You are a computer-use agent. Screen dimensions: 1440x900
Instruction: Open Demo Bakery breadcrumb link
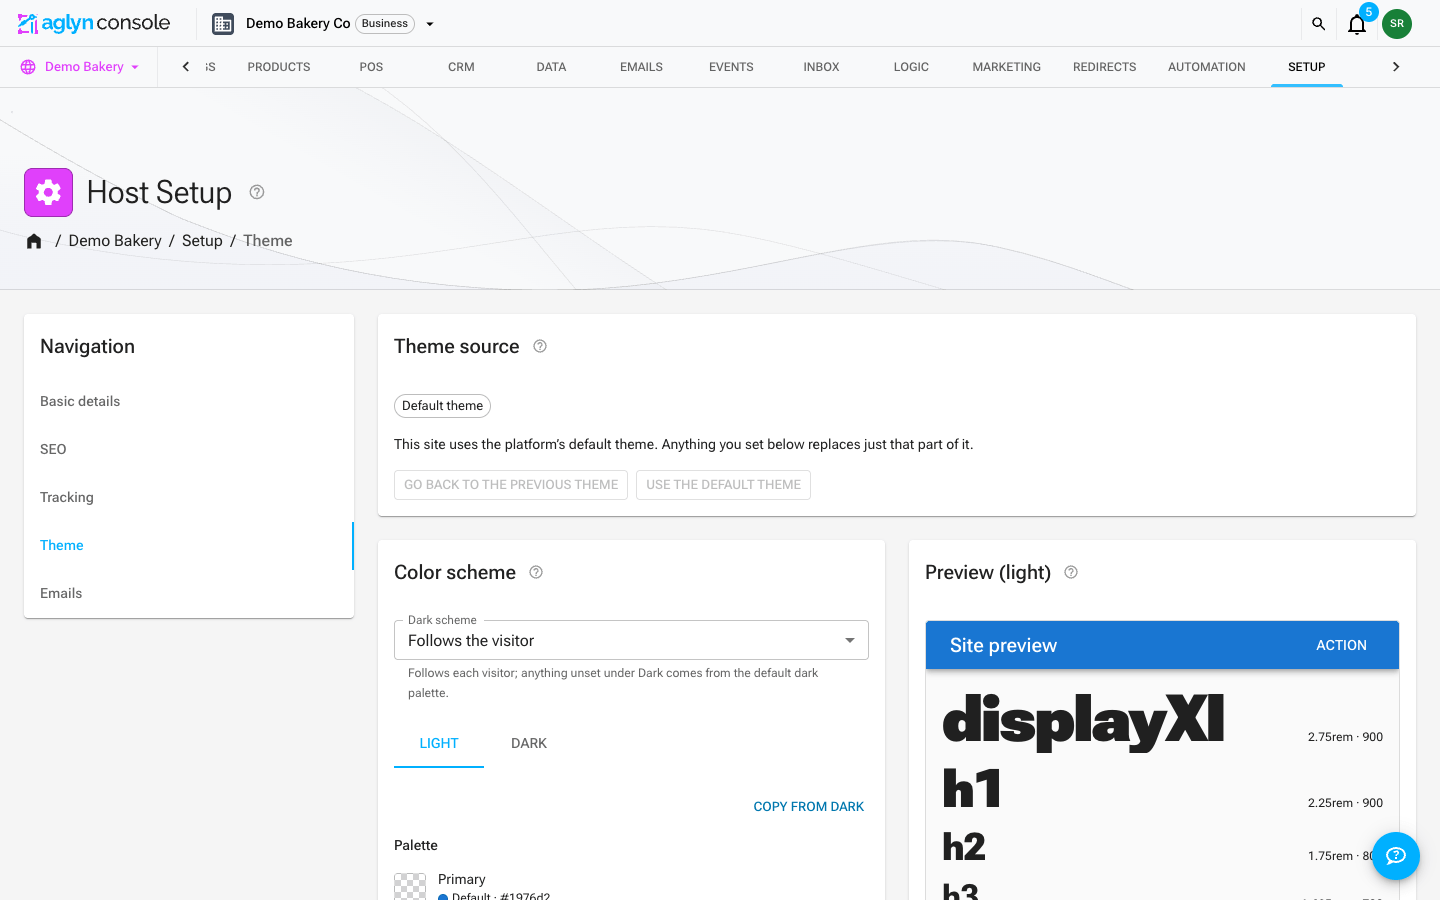click(x=115, y=241)
